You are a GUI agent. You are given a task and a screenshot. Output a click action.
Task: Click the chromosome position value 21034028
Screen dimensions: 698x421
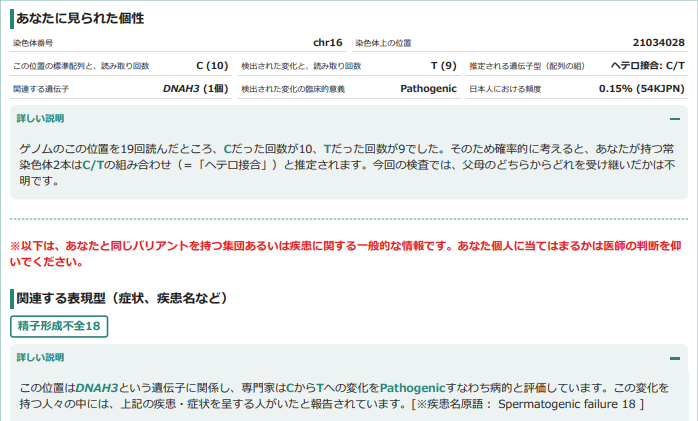658,43
